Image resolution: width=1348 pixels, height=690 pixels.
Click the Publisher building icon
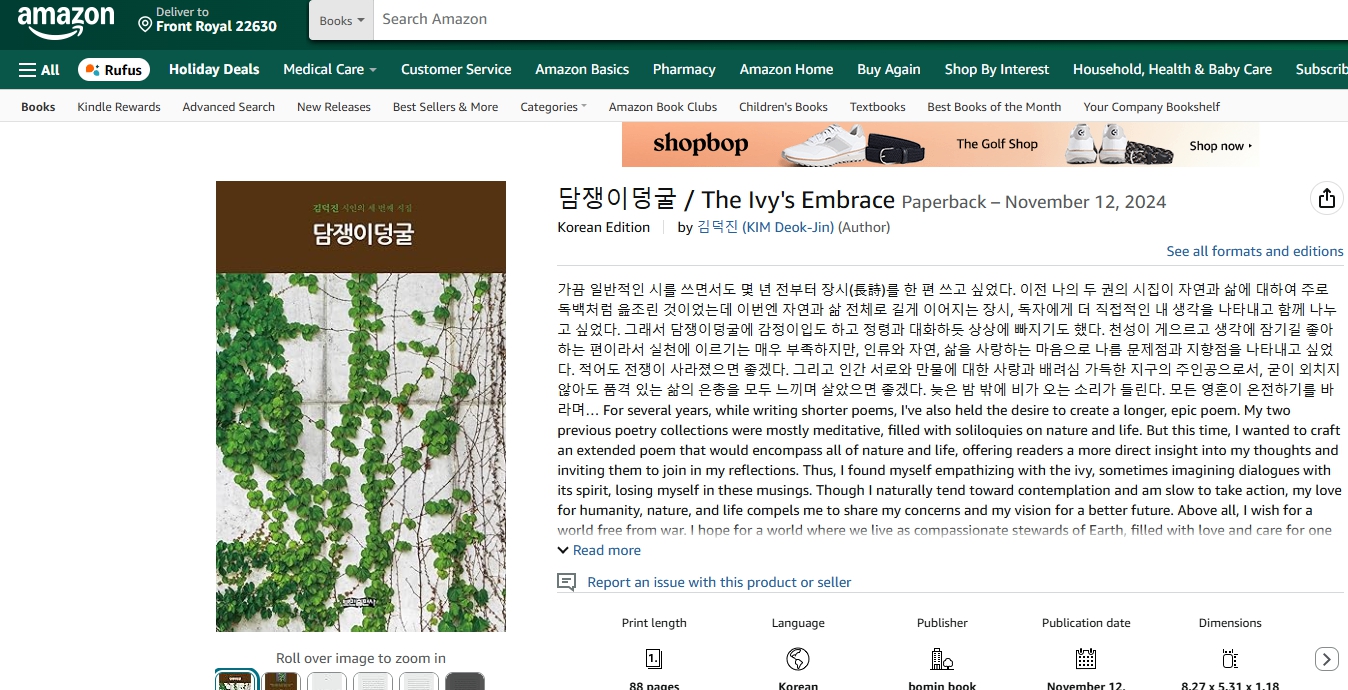942,658
